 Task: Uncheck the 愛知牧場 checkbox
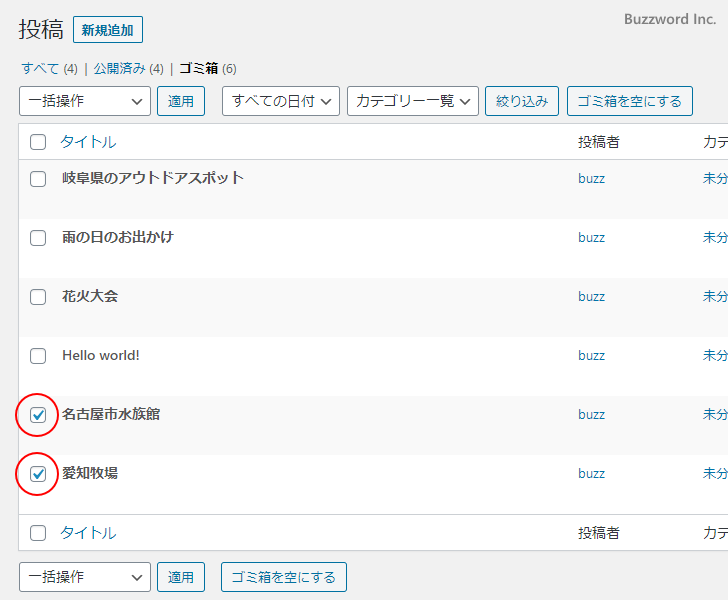pos(38,474)
